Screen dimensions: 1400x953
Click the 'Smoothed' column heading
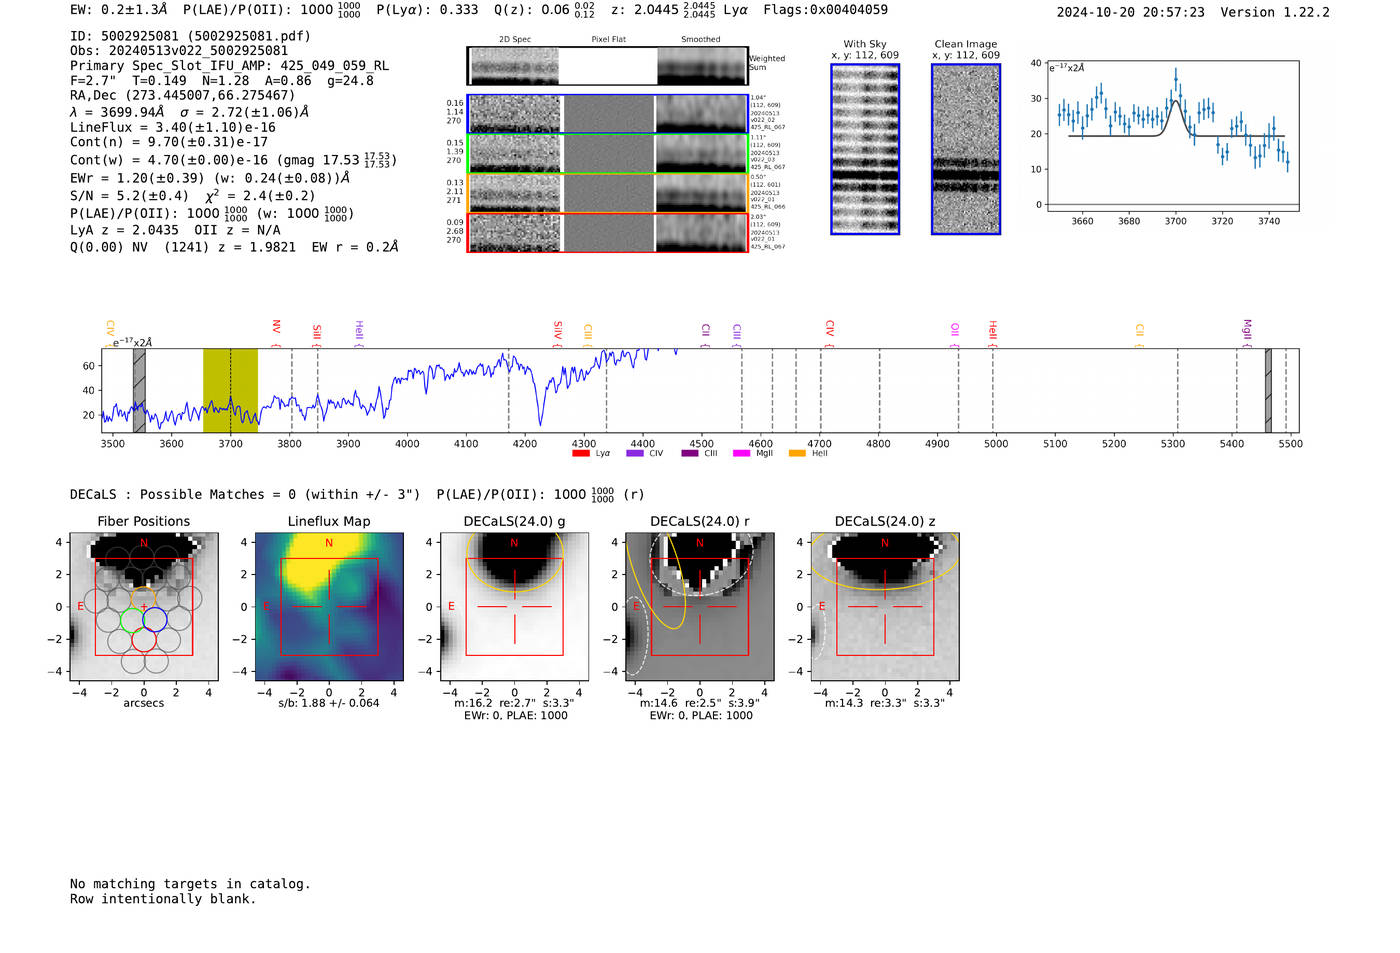coord(701,40)
